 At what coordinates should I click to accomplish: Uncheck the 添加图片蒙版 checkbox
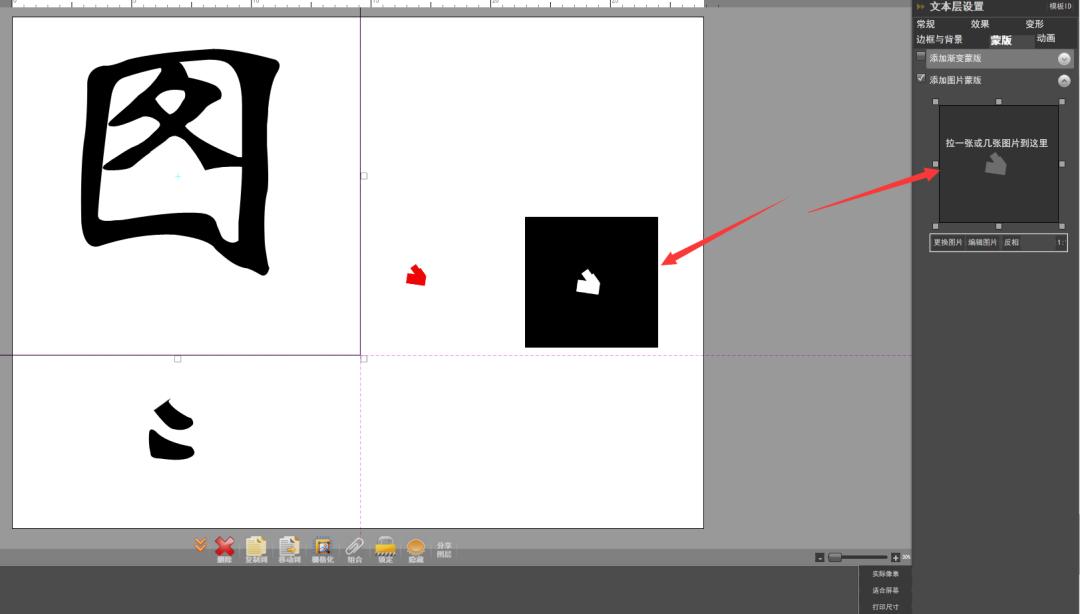[921, 78]
